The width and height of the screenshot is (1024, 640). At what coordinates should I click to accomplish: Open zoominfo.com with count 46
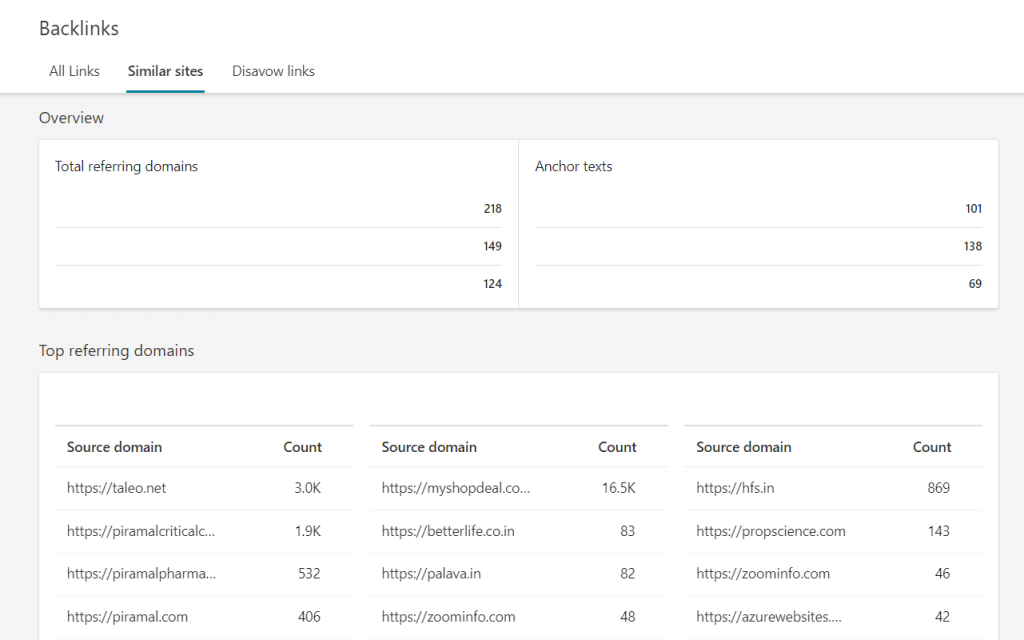763,573
